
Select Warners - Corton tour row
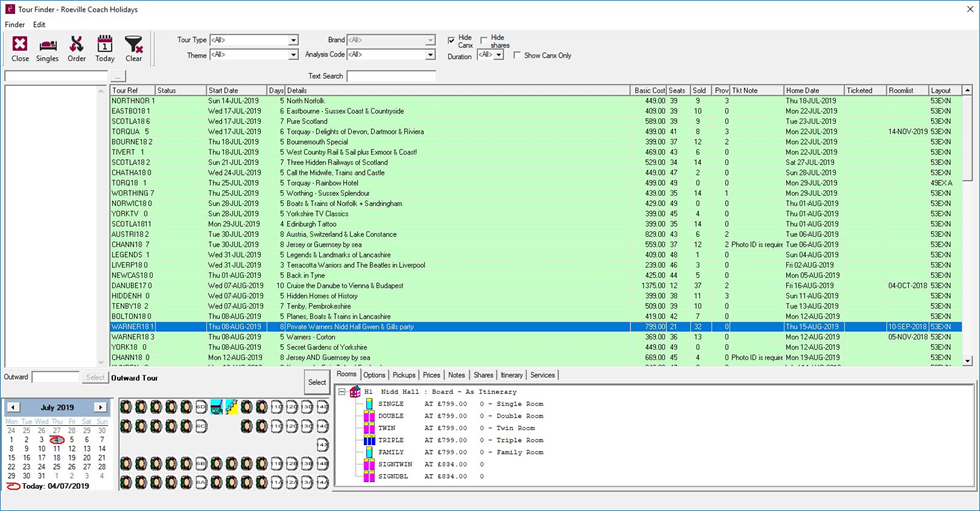536,337
